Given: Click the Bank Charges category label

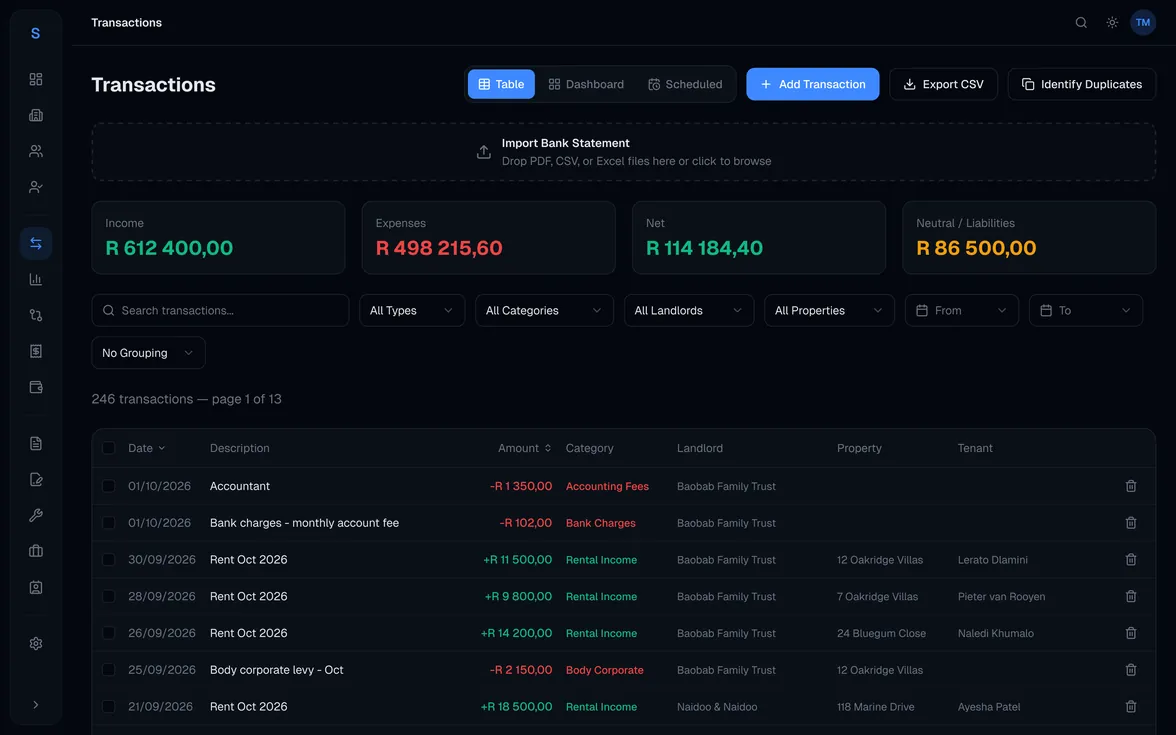Looking at the screenshot, I should coord(600,523).
